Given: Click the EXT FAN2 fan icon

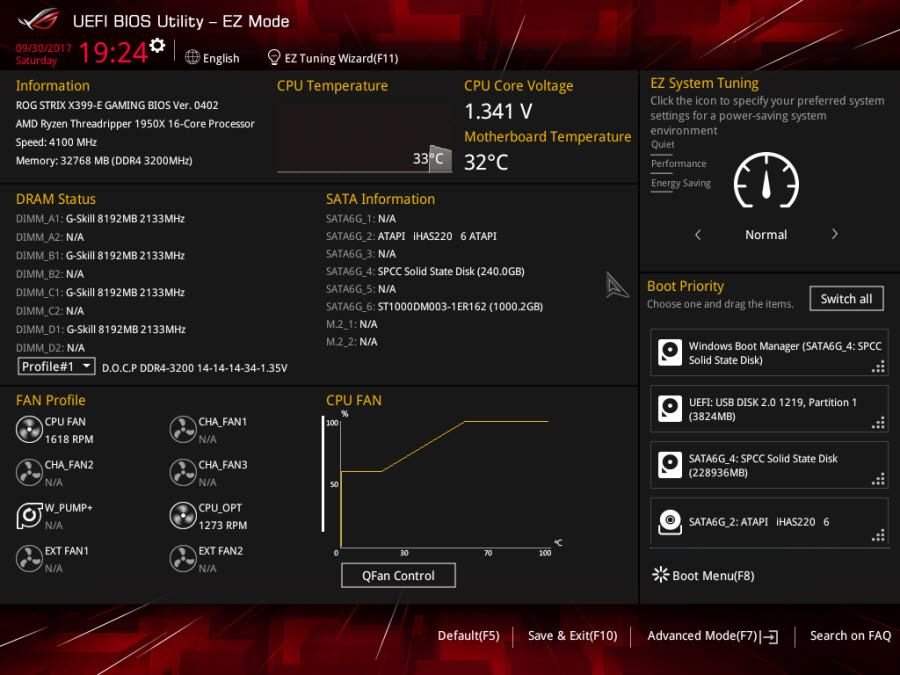Looking at the screenshot, I should [x=183, y=558].
